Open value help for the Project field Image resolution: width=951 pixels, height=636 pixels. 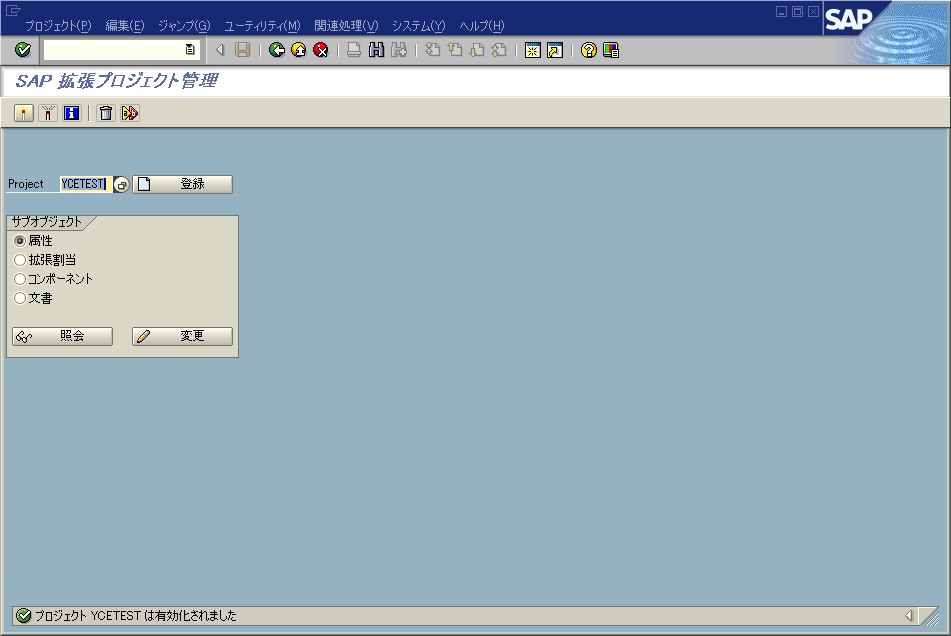click(x=119, y=184)
